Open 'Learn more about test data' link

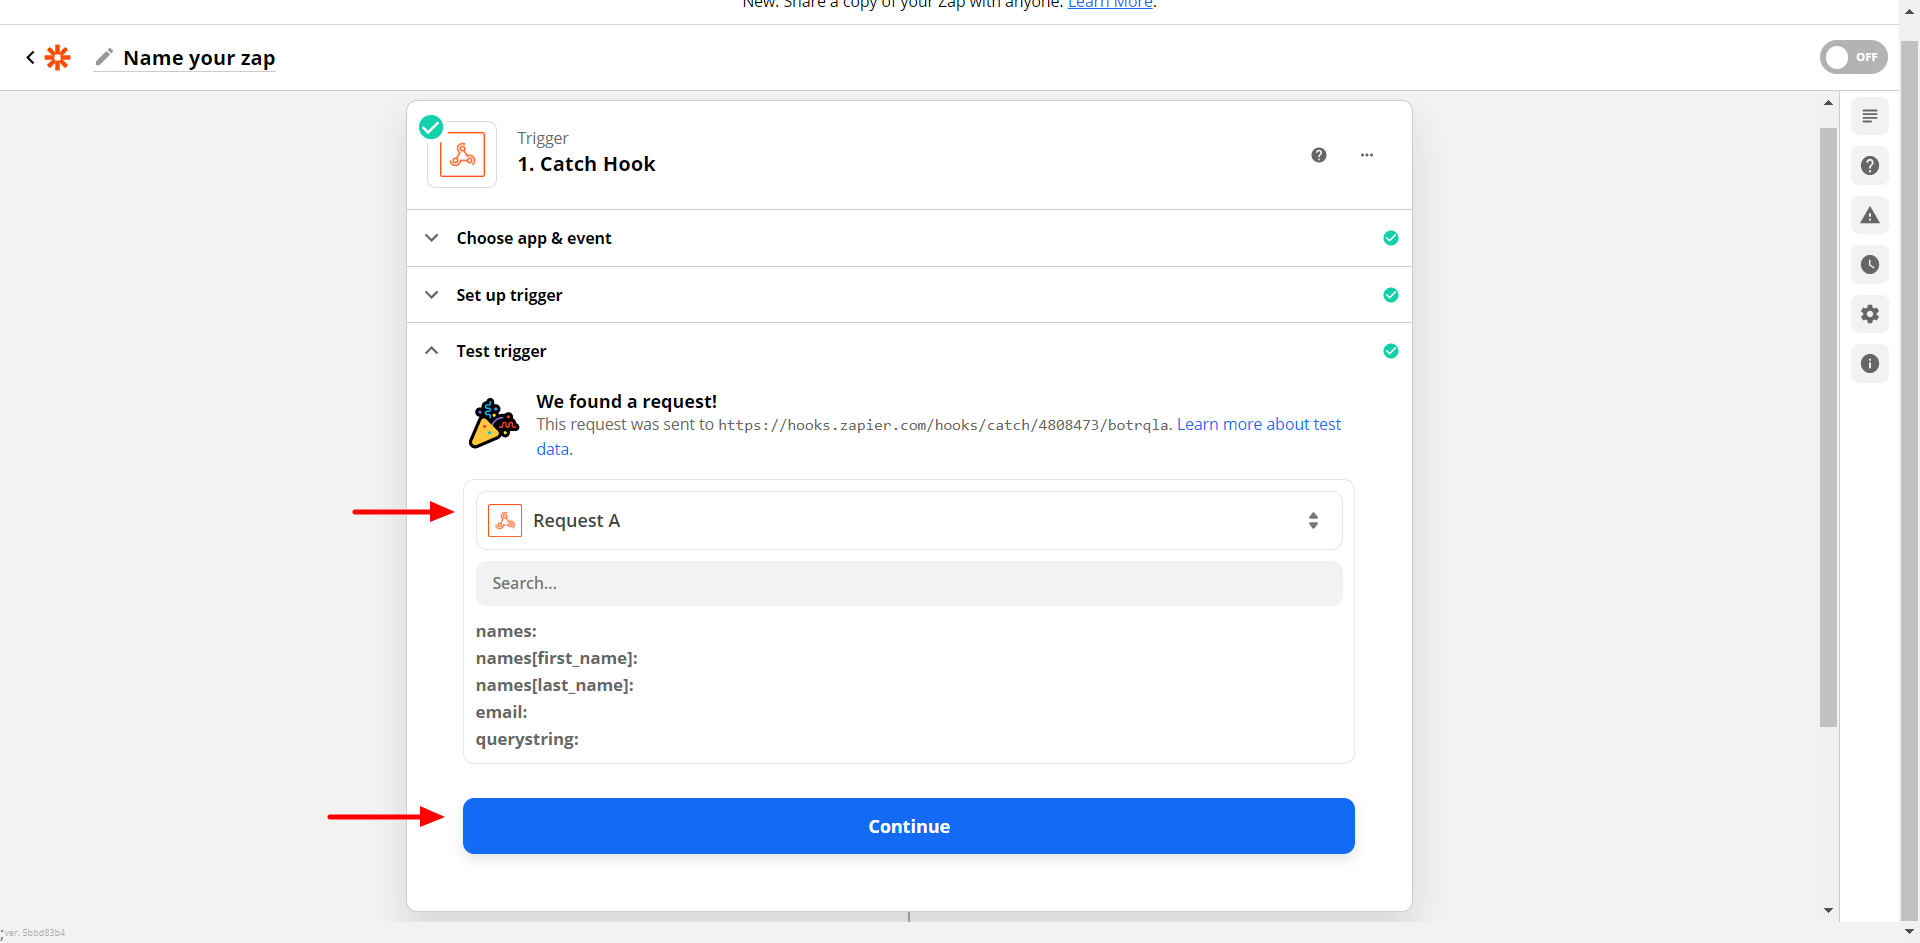pos(1259,424)
